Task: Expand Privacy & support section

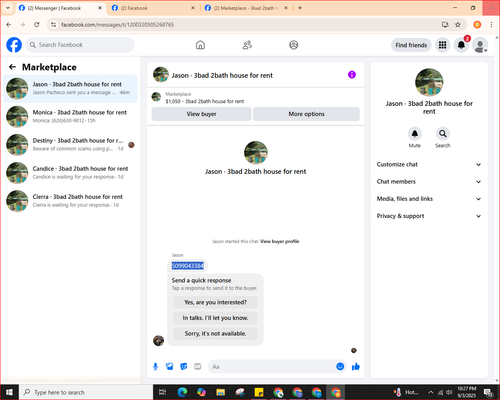Action: pos(429,216)
